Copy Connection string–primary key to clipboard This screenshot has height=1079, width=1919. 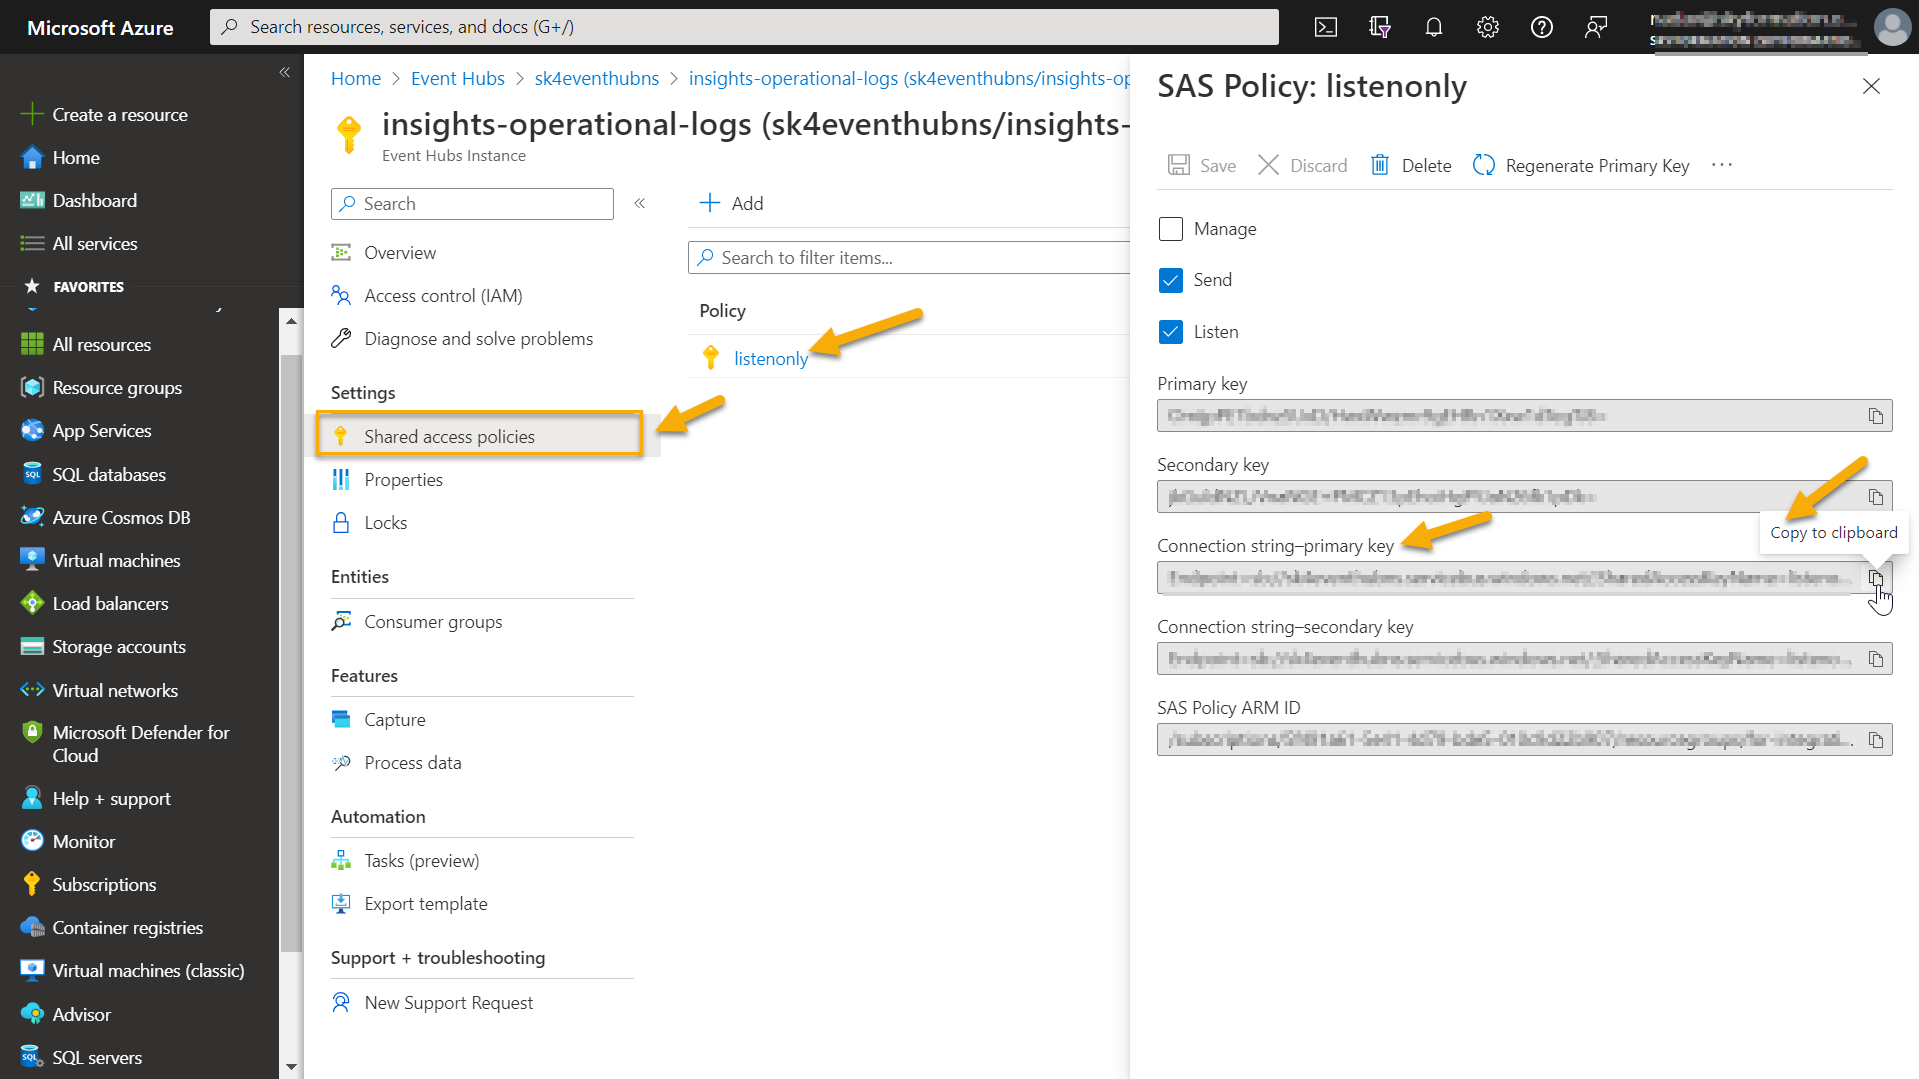click(1876, 578)
